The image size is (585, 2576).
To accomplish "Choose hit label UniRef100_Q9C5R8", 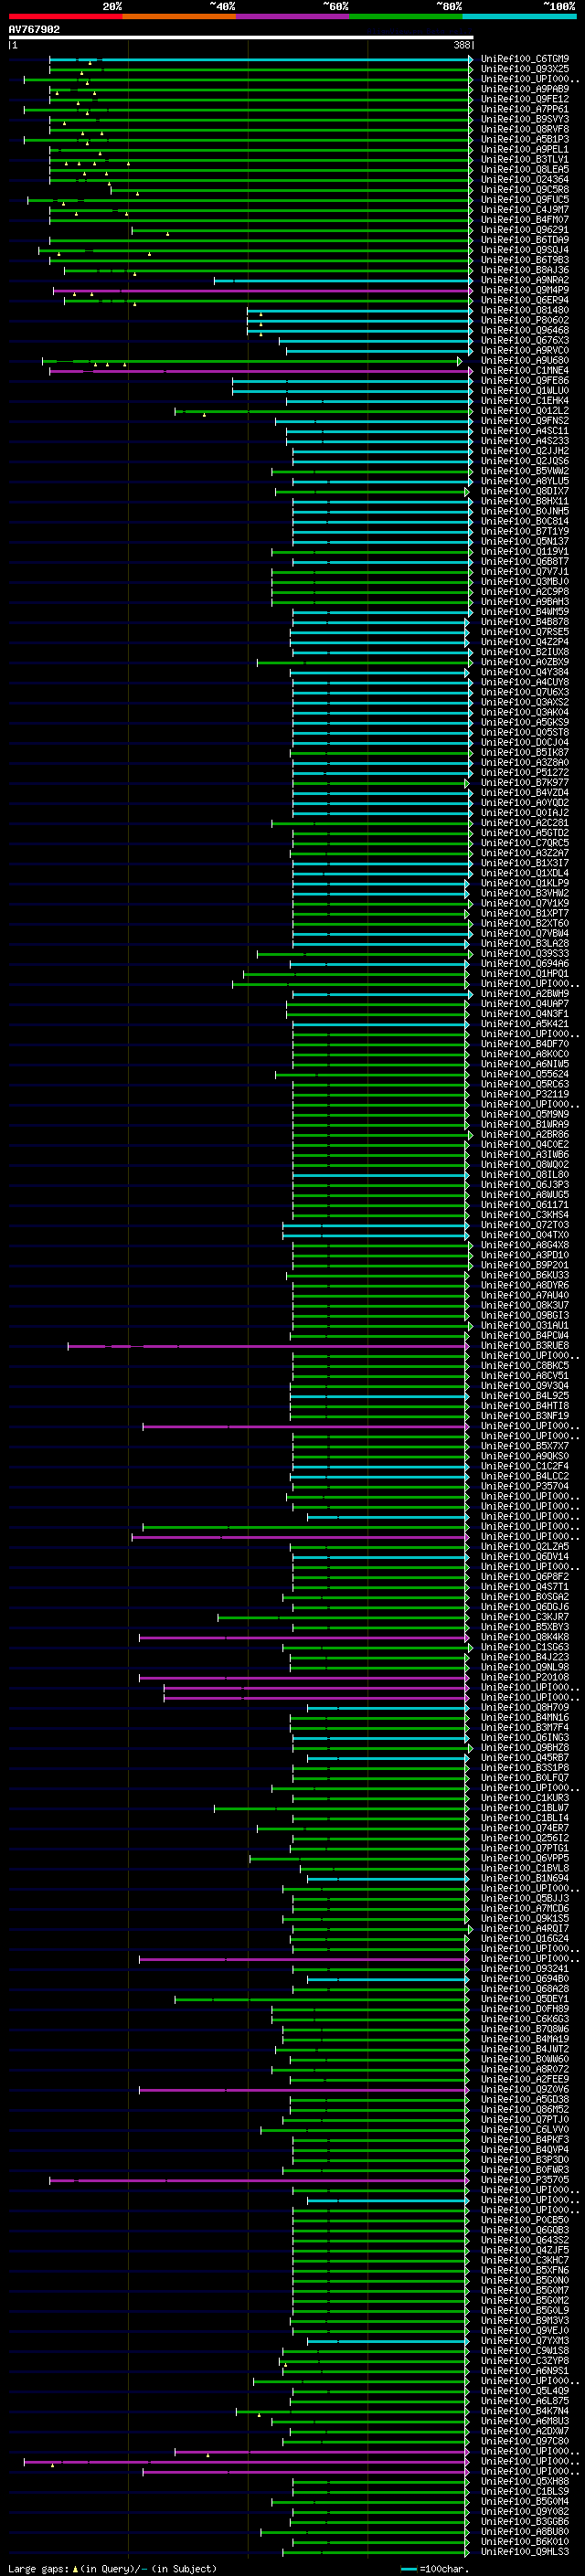I will click(525, 189).
